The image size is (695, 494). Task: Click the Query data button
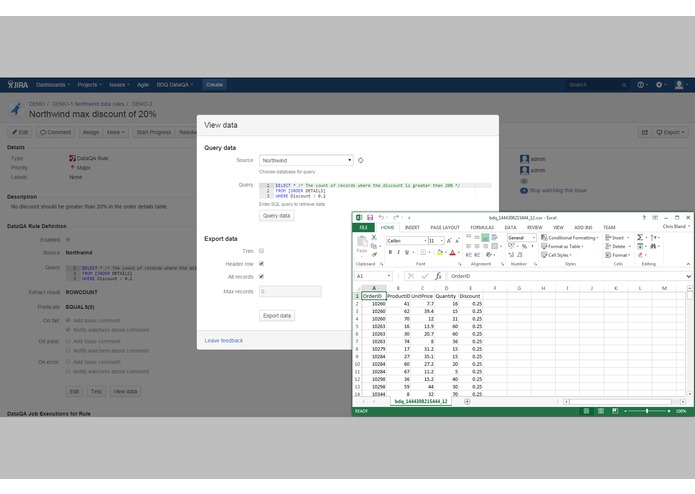click(x=276, y=216)
